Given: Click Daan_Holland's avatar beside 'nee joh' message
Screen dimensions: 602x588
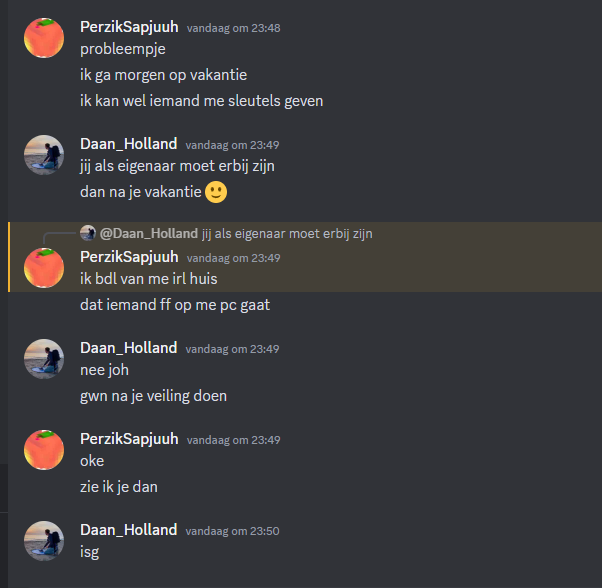Looking at the screenshot, I should click(x=44, y=359).
